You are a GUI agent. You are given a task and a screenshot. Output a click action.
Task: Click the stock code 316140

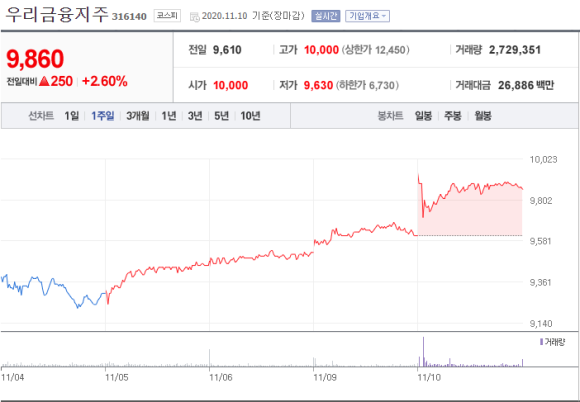pyautogui.click(x=129, y=17)
